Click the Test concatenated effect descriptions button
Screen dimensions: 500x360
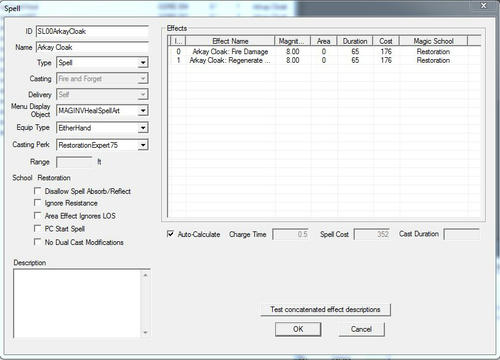[x=325, y=309]
